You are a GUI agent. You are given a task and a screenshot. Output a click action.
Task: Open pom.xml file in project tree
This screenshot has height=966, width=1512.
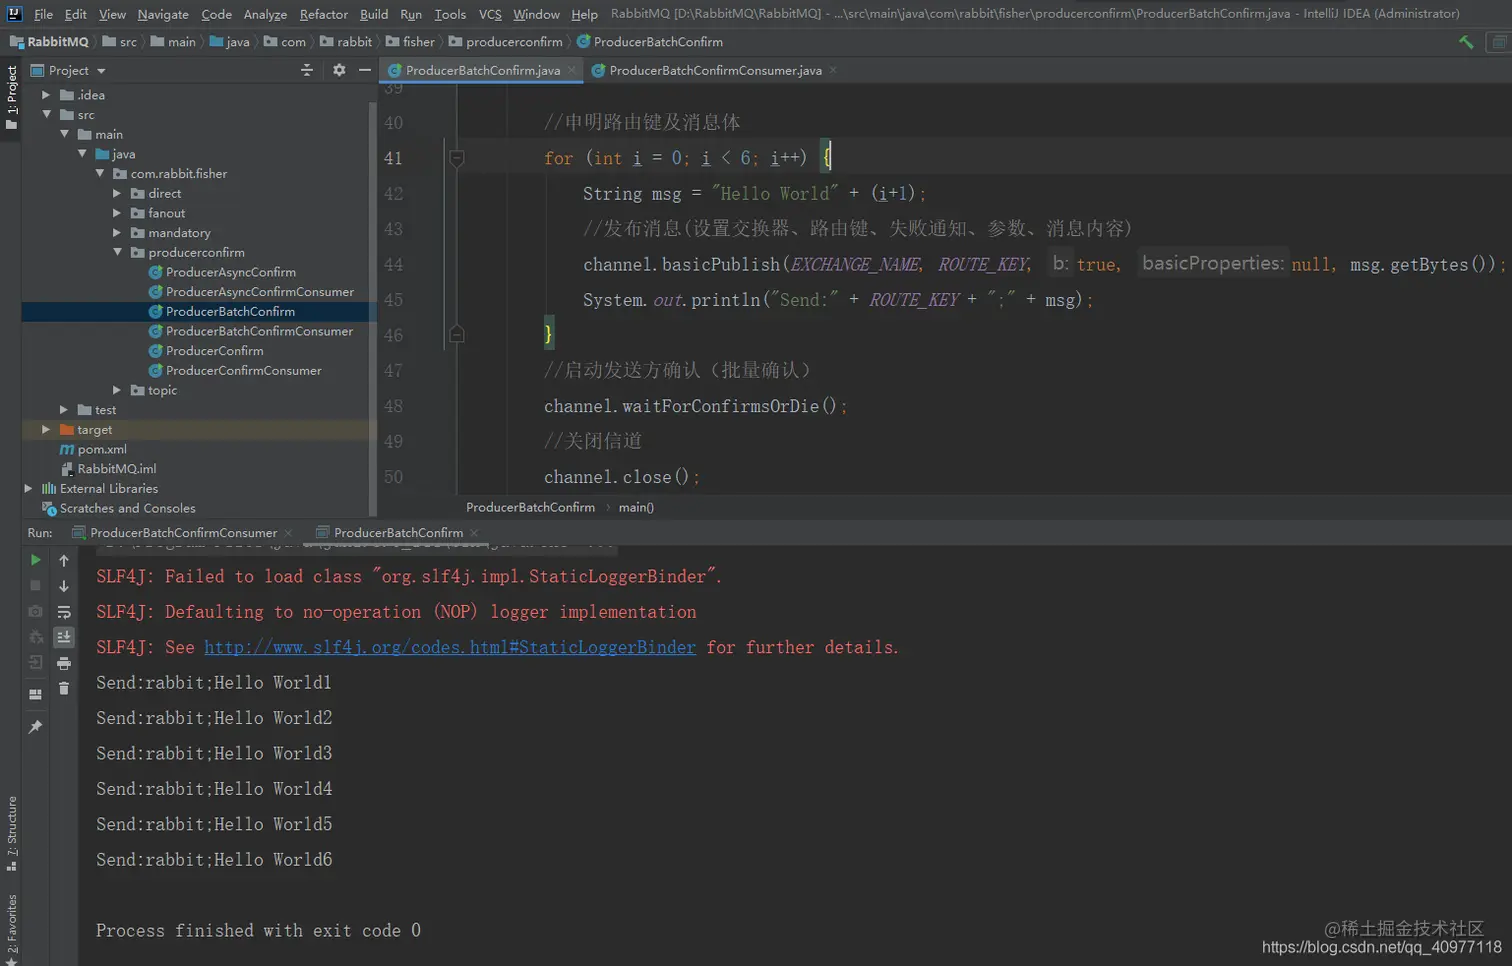pyautogui.click(x=102, y=450)
